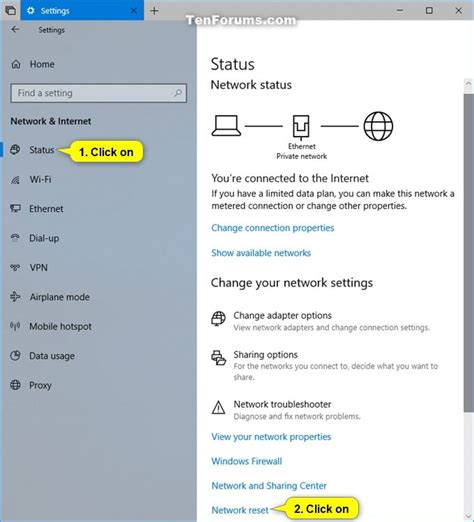Go to Data usage page
This screenshot has height=522, width=474.
[52, 356]
